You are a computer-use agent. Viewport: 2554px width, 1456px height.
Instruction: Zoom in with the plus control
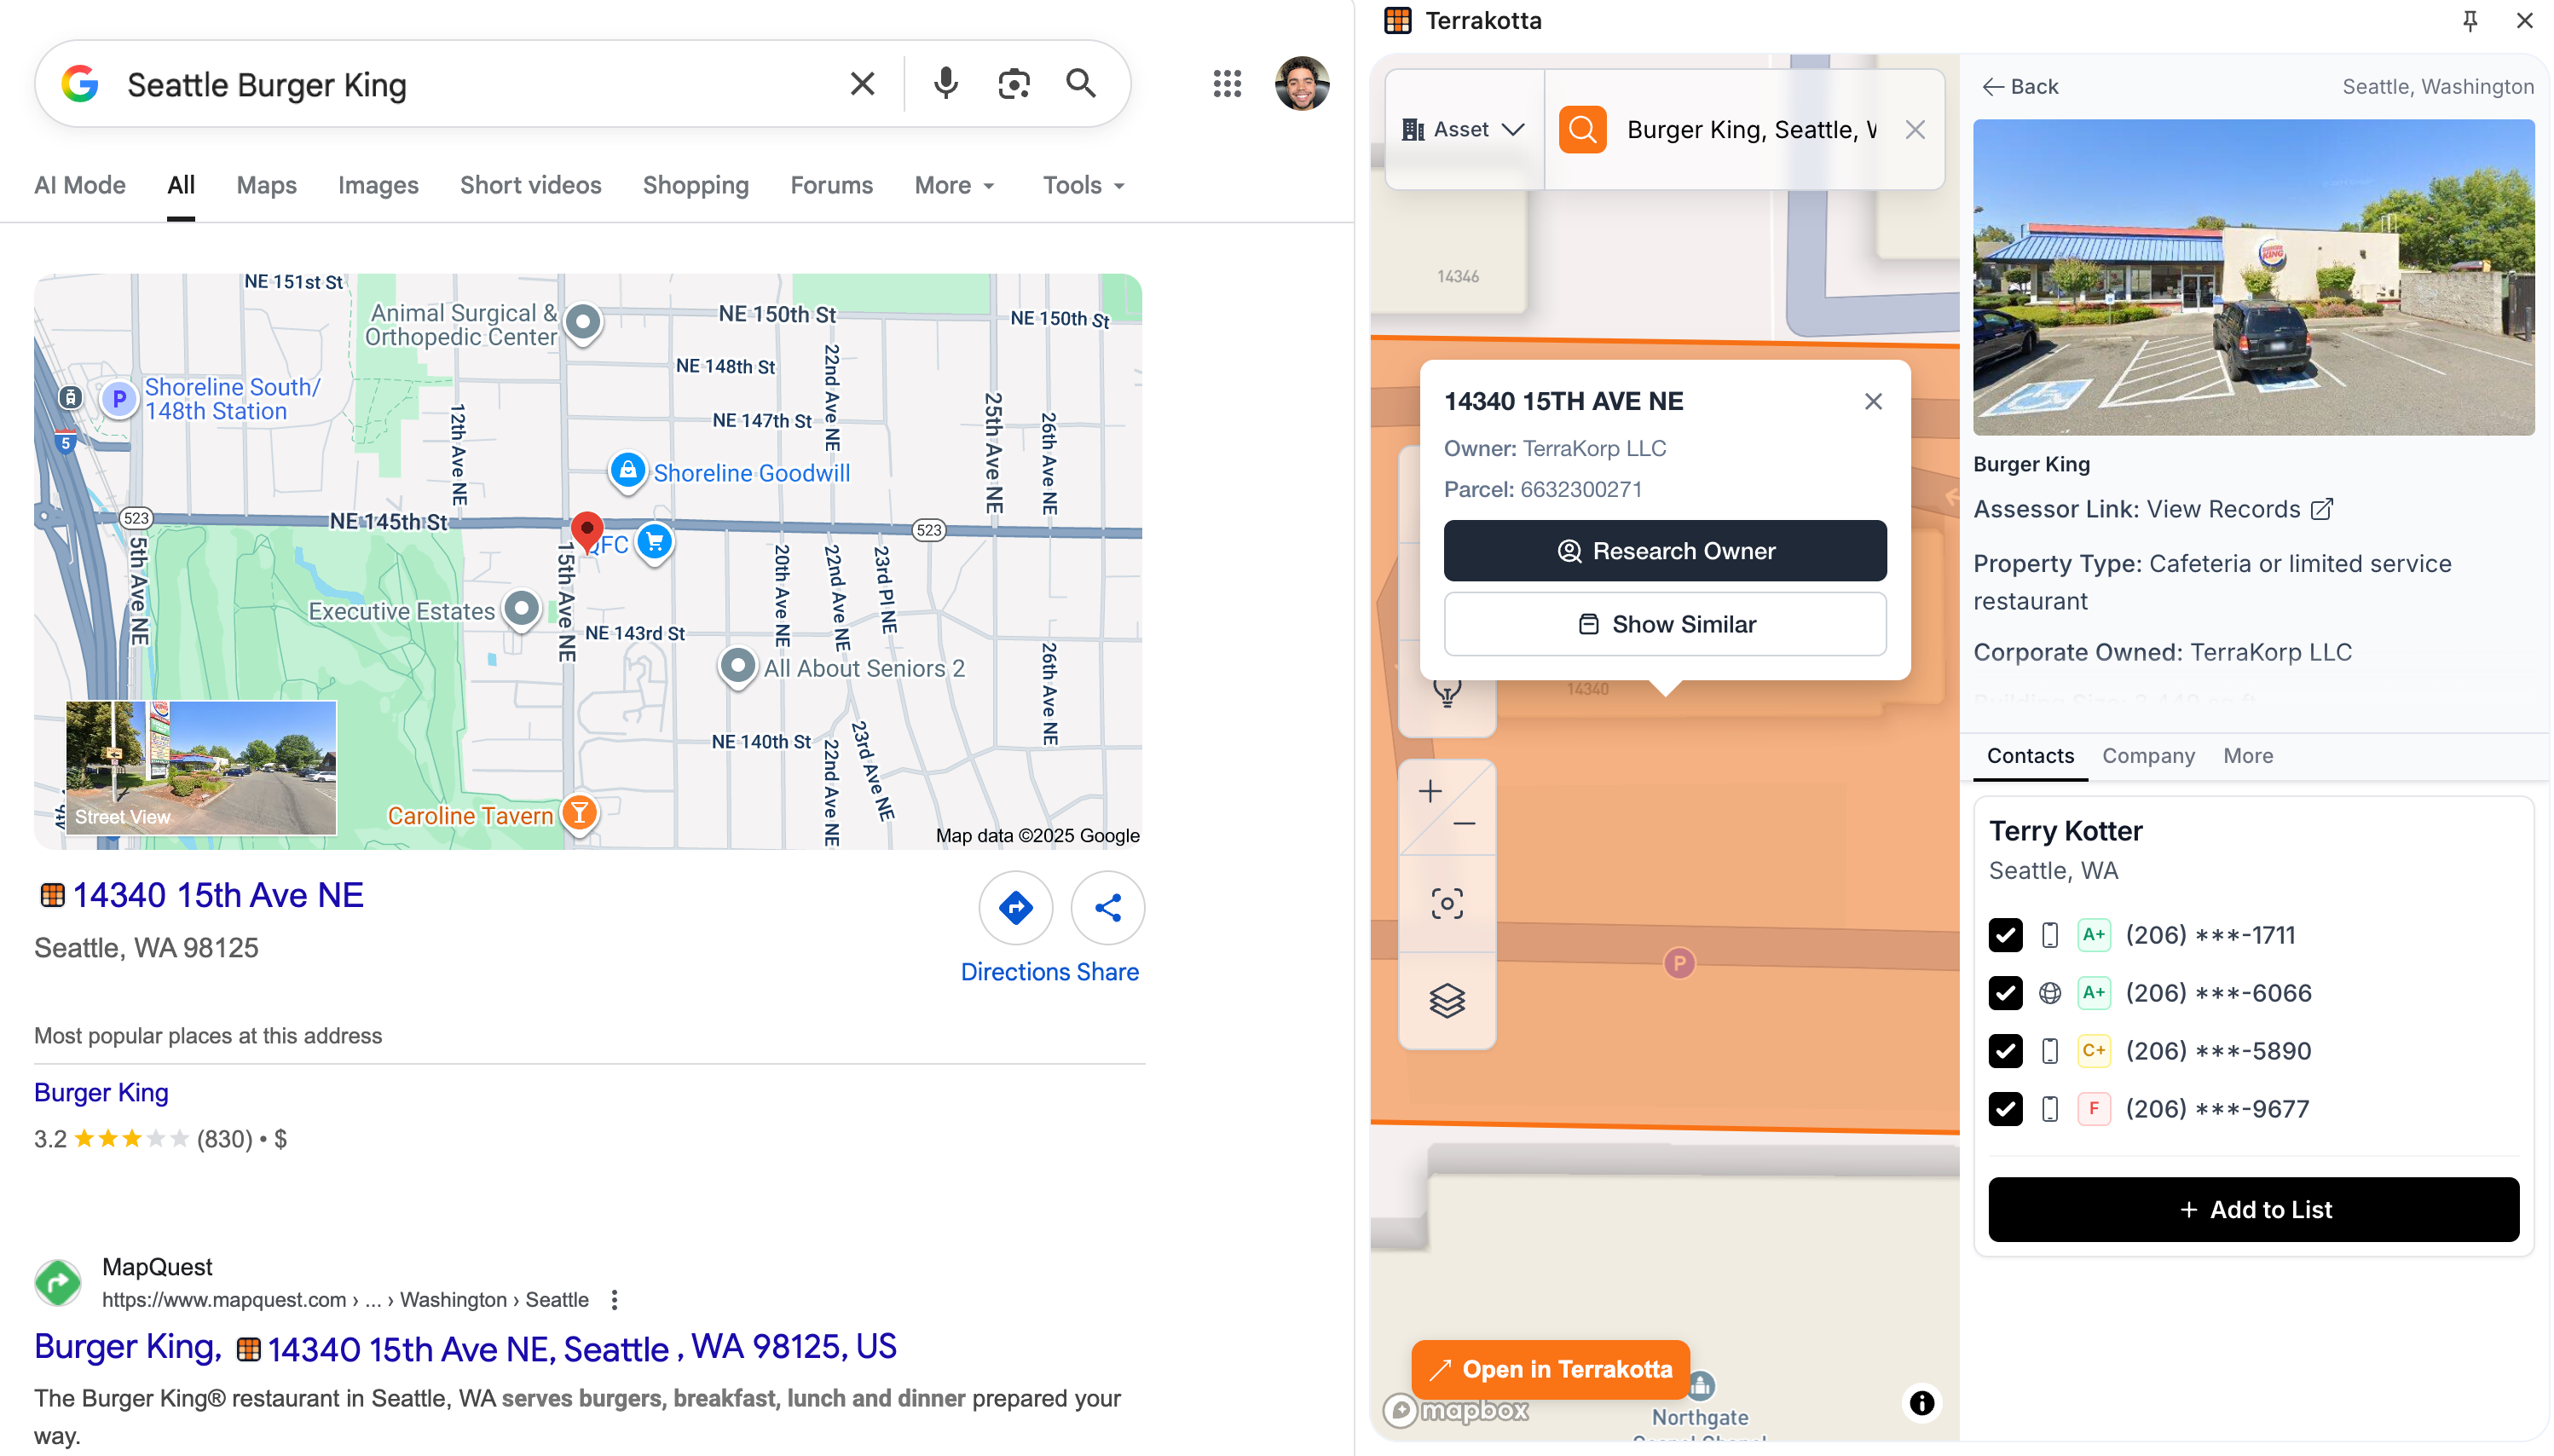pos(1430,791)
